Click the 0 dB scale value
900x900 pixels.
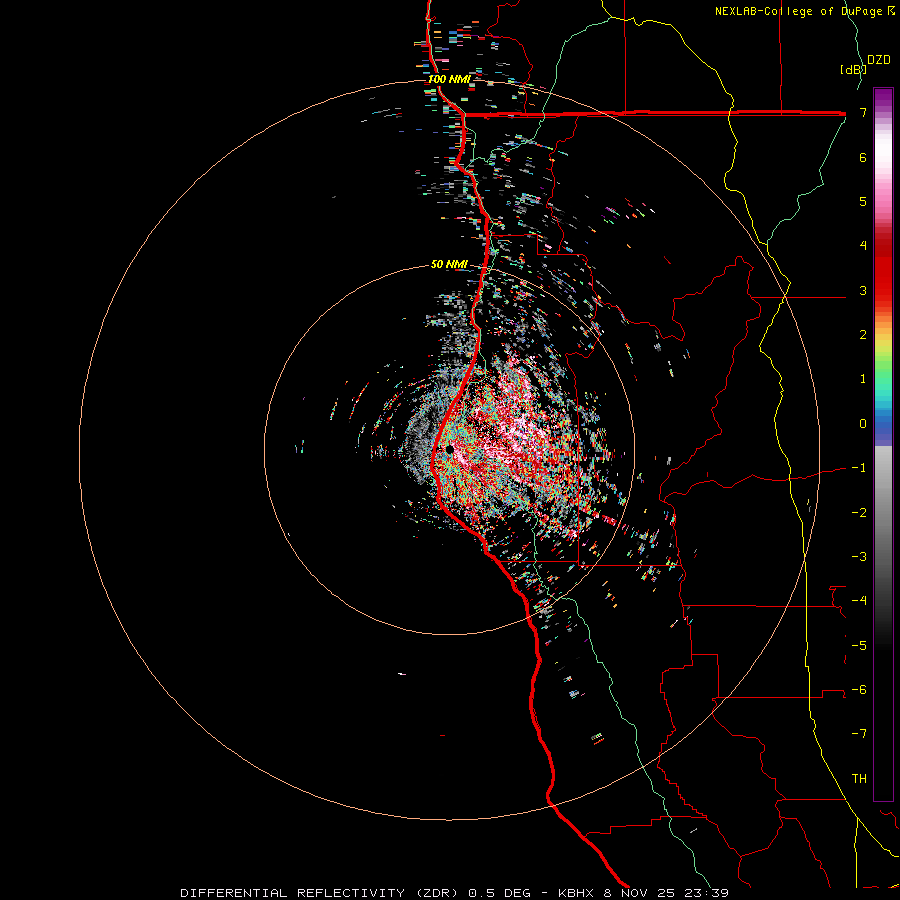863,424
